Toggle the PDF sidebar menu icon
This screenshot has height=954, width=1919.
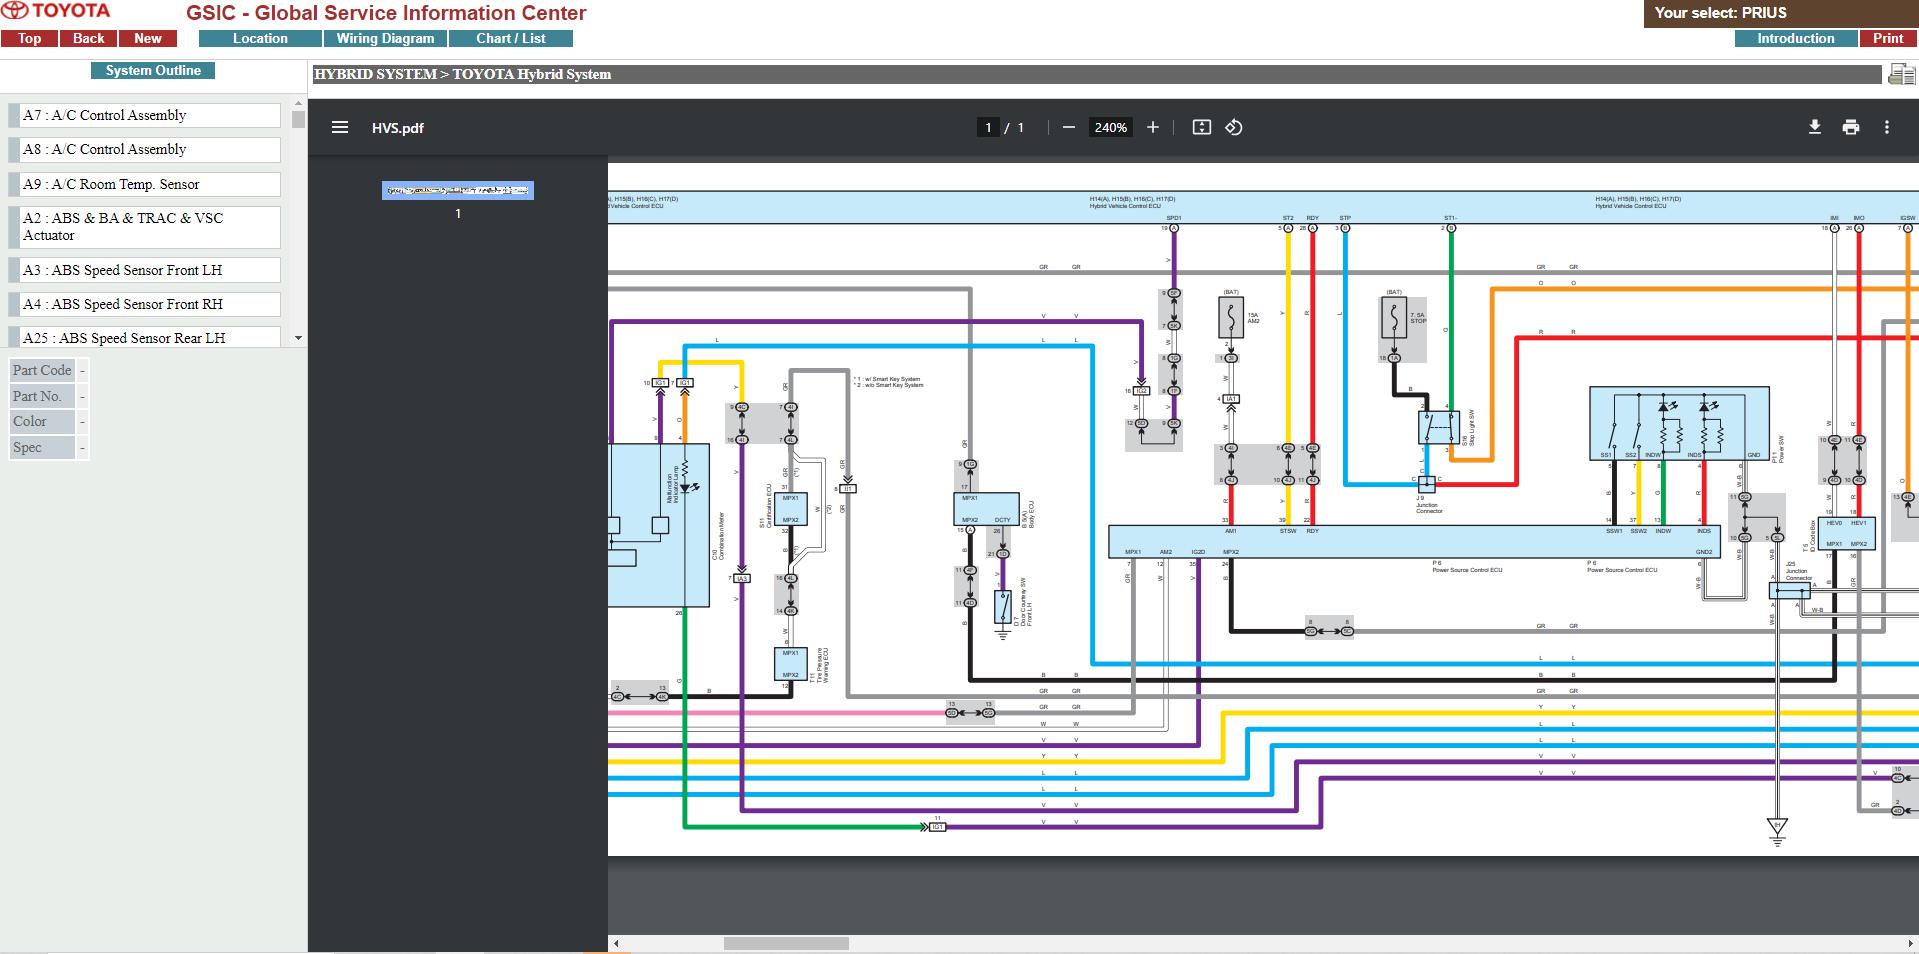pyautogui.click(x=340, y=128)
